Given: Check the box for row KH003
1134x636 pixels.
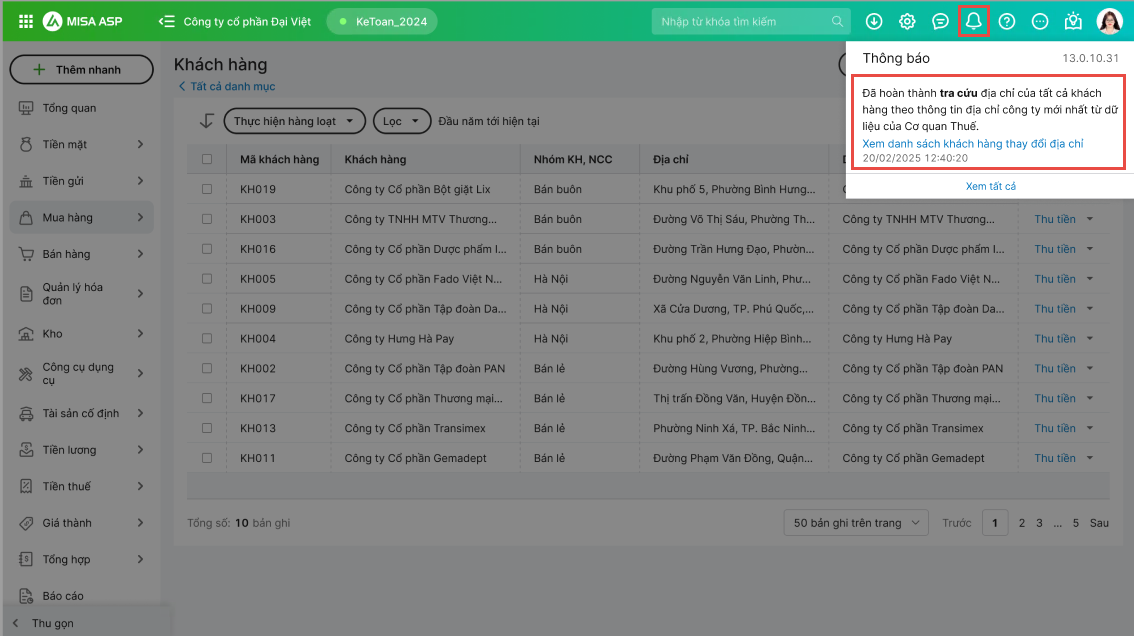Looking at the screenshot, I should click(x=207, y=219).
